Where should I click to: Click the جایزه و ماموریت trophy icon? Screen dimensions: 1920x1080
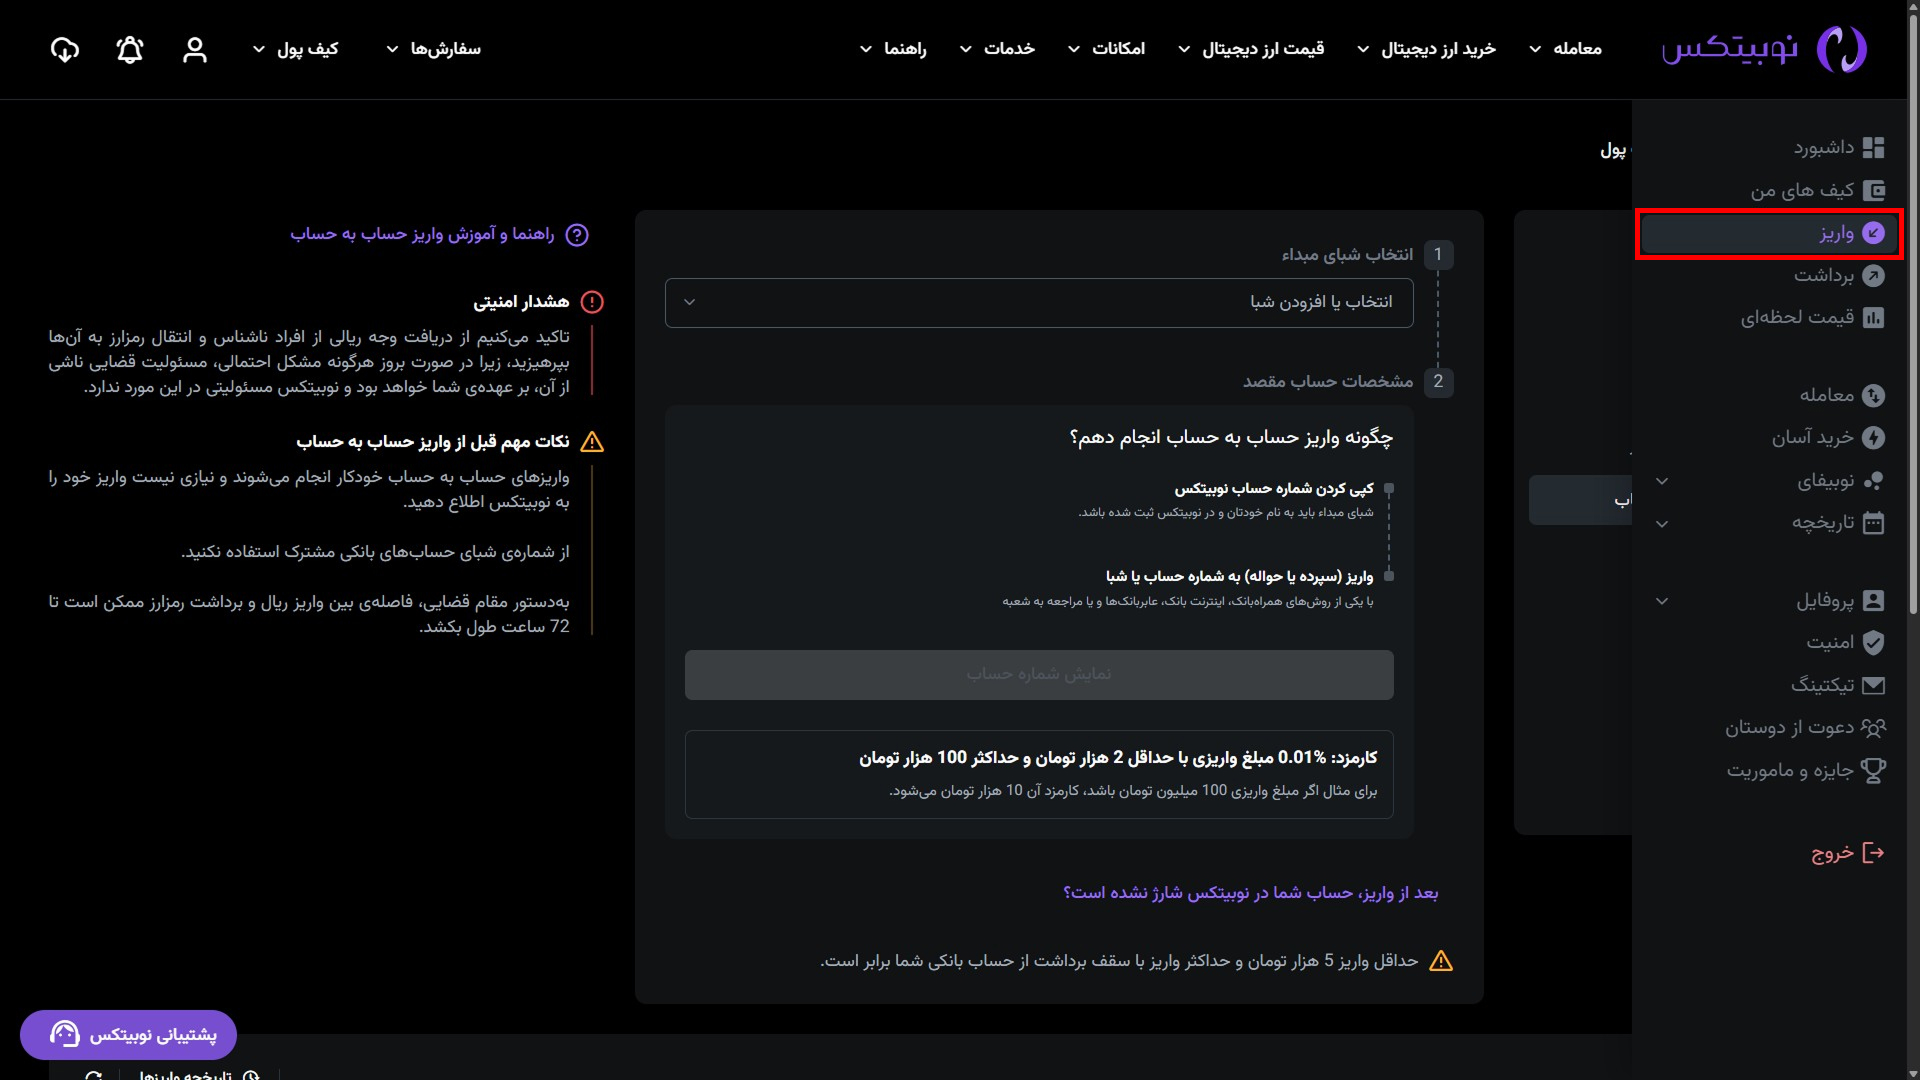1874,770
